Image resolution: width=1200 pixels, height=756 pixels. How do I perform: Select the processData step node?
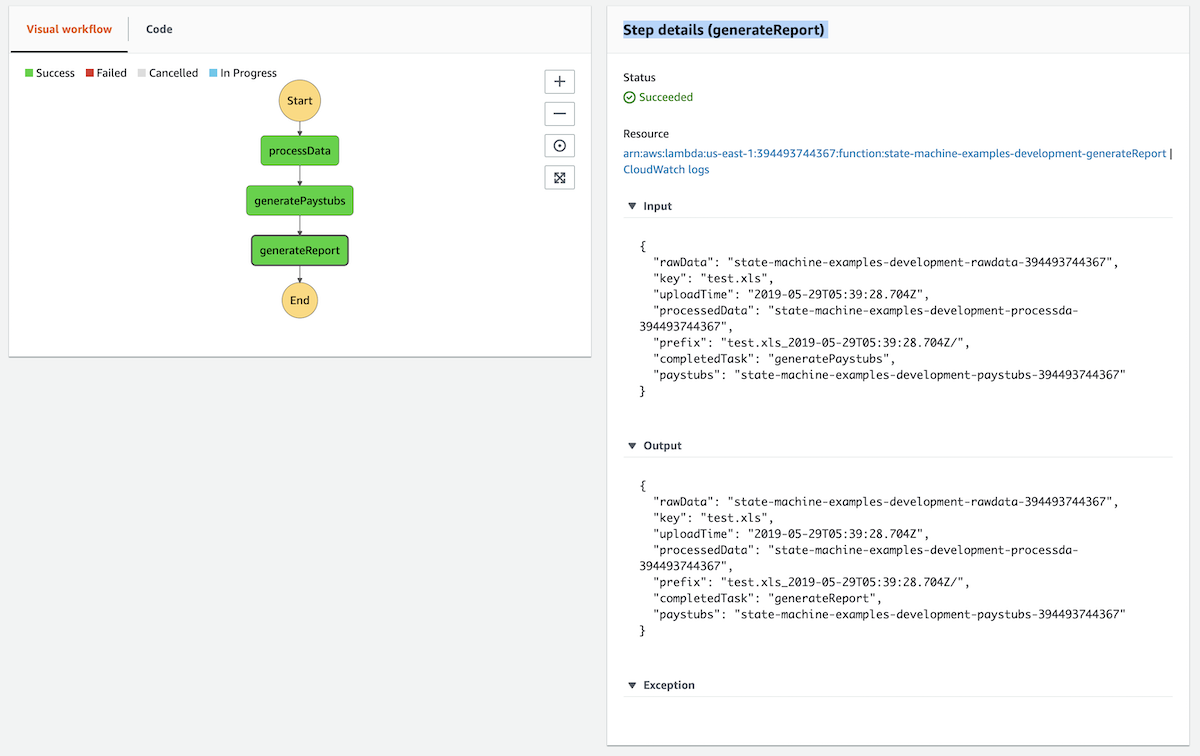pos(300,151)
